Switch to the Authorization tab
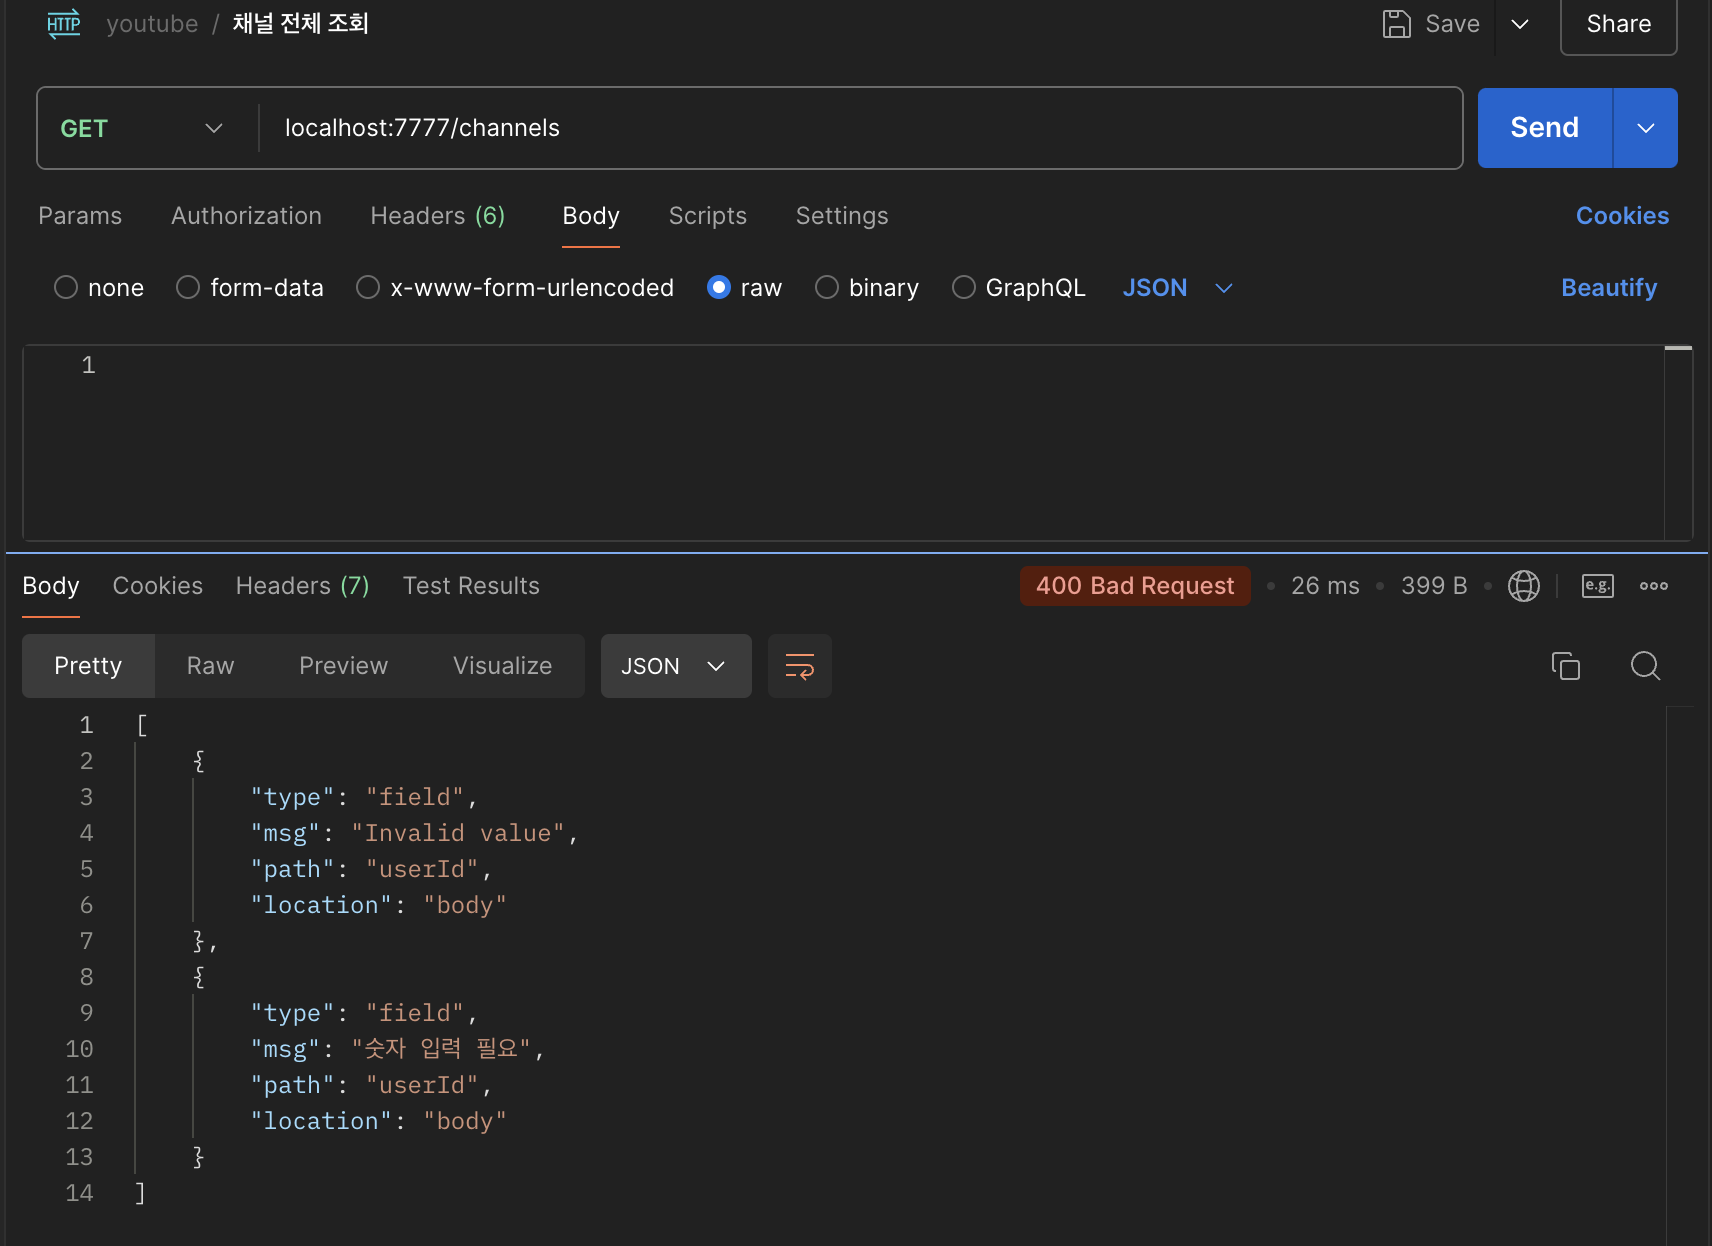1712x1246 pixels. 247,216
